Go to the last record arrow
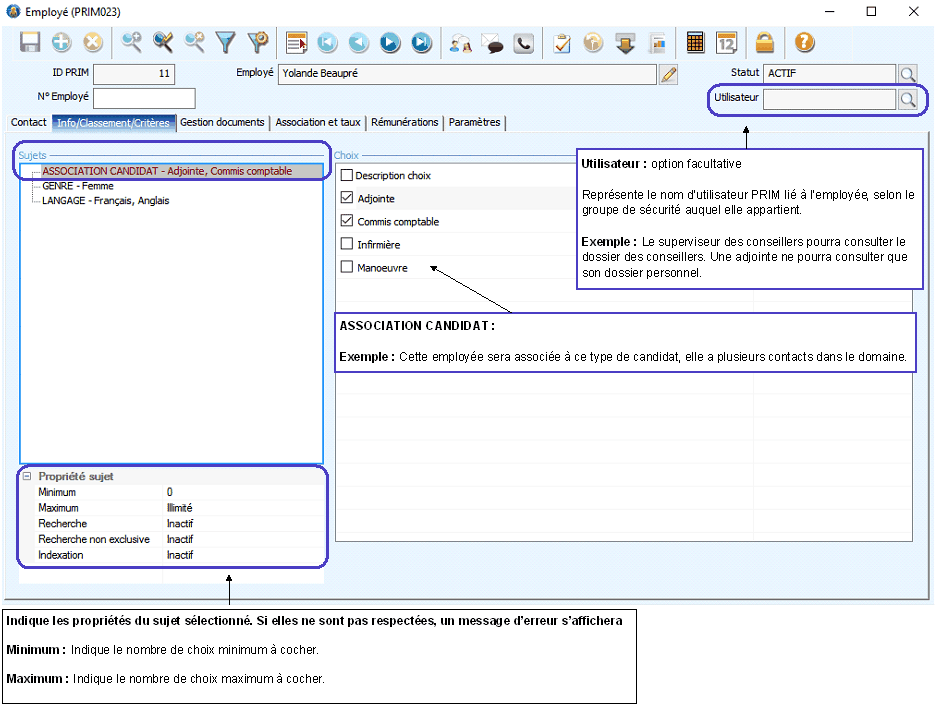Image resolution: width=937 pixels, height=706 pixels. point(421,43)
